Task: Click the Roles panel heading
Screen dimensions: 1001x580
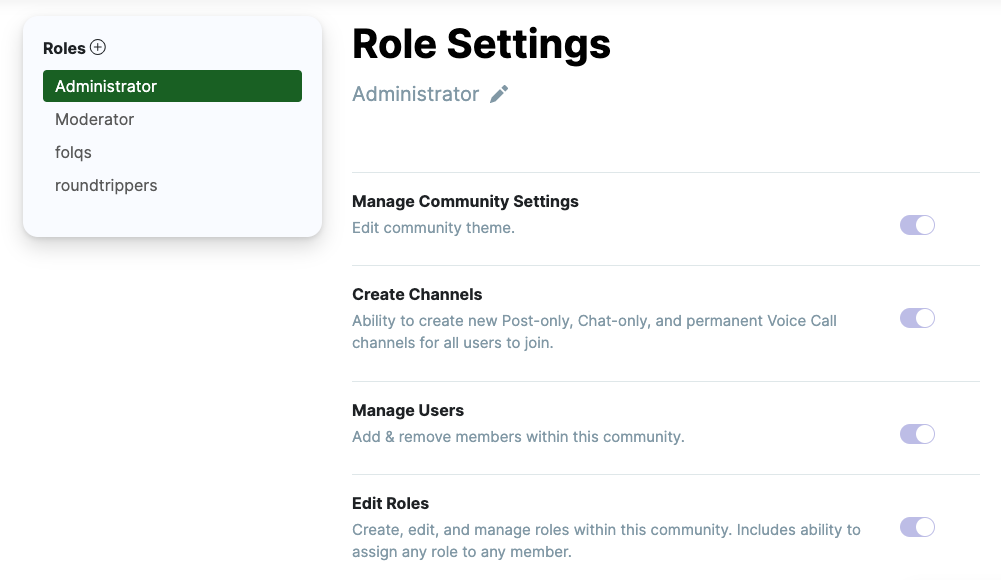Action: click(x=64, y=48)
